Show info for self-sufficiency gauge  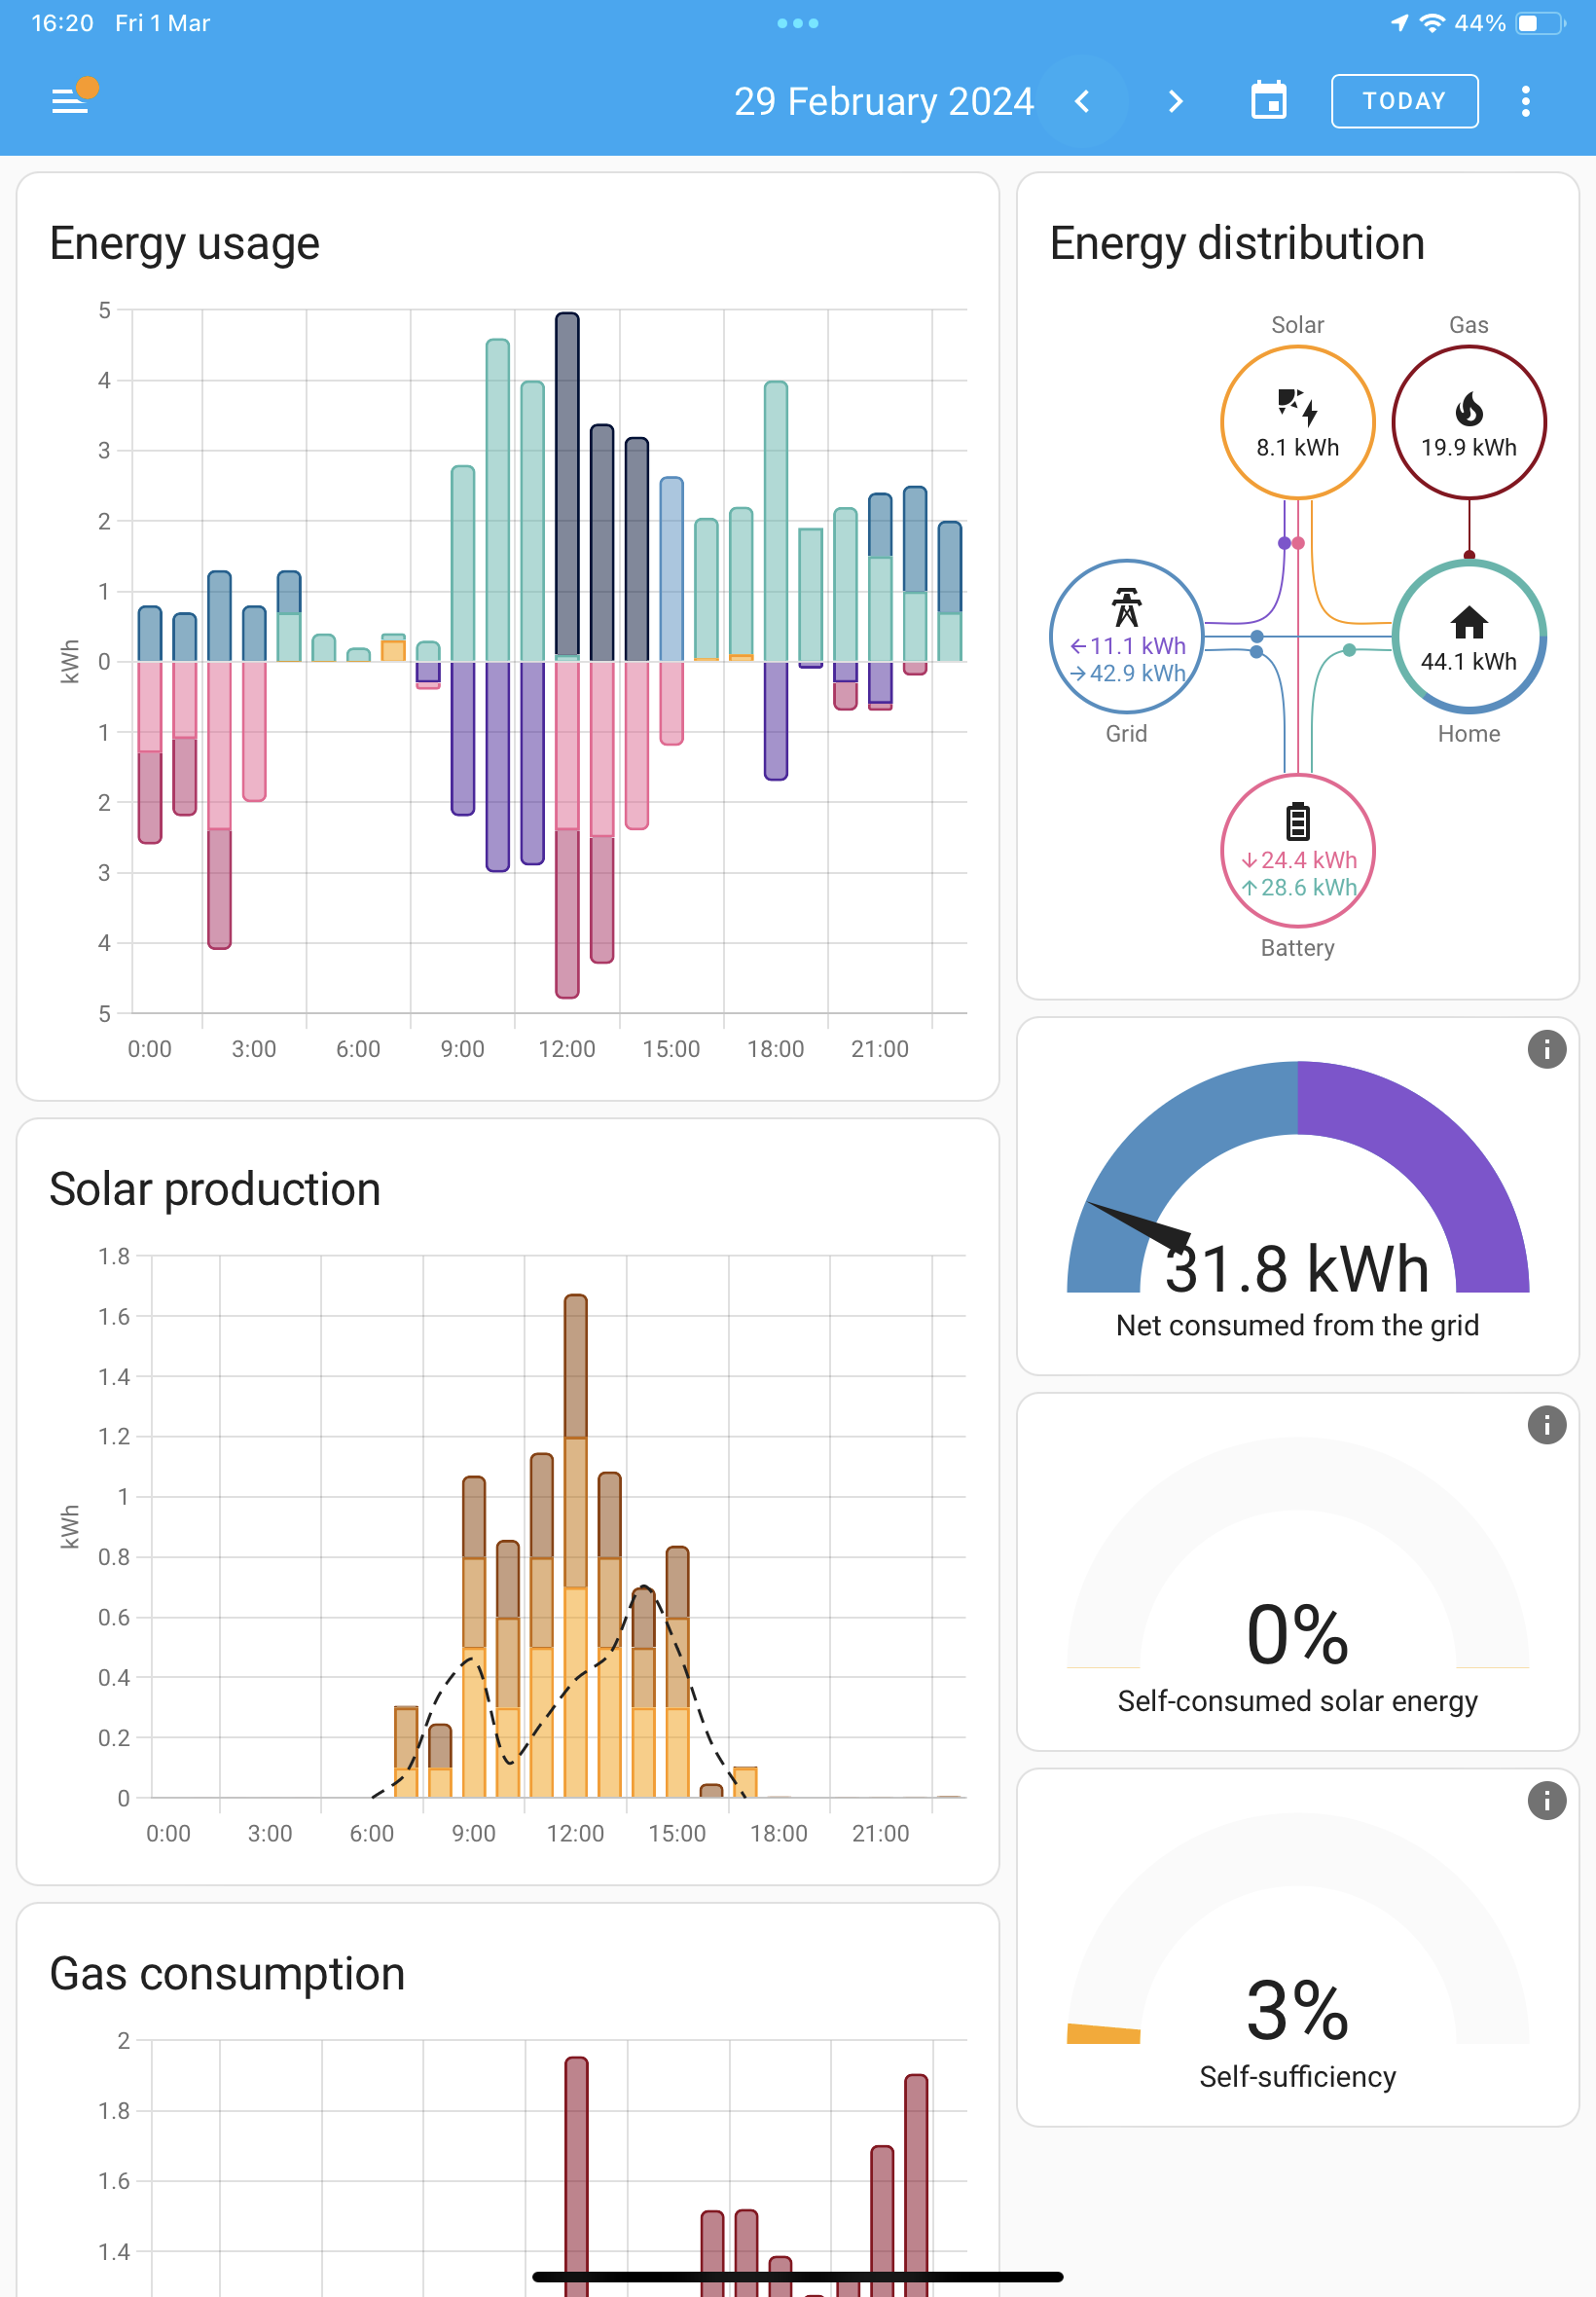[x=1546, y=1800]
